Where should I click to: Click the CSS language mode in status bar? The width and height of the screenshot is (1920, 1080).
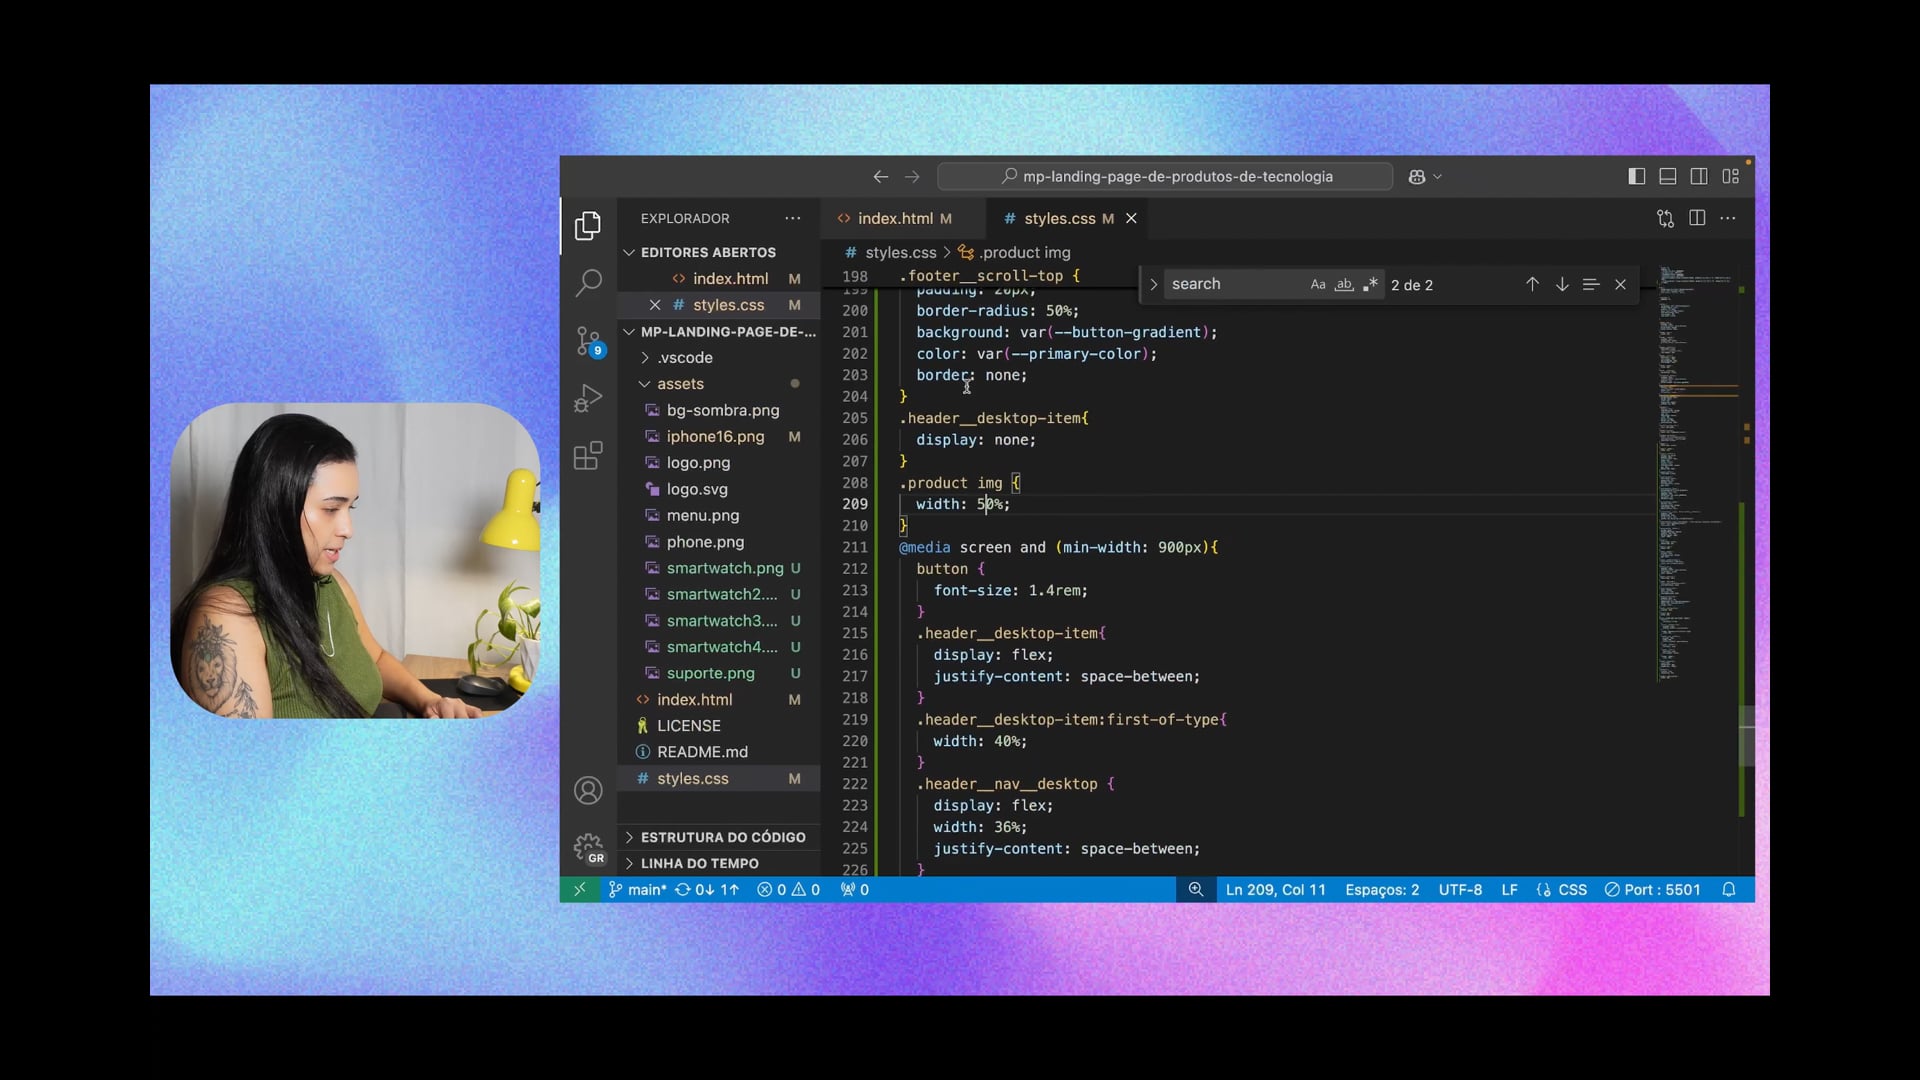pyautogui.click(x=1572, y=890)
